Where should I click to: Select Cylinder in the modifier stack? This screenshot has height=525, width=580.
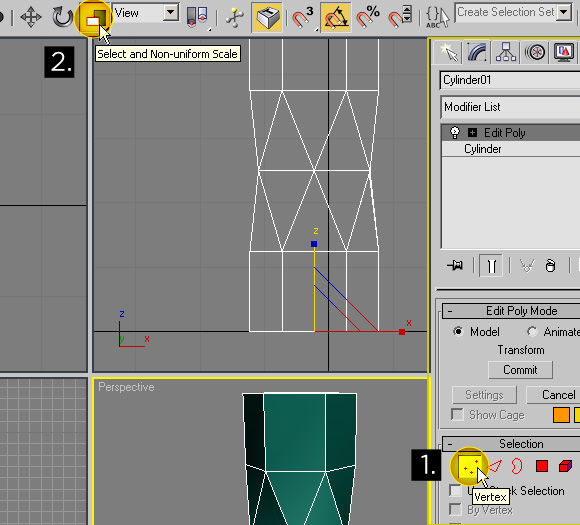482,149
